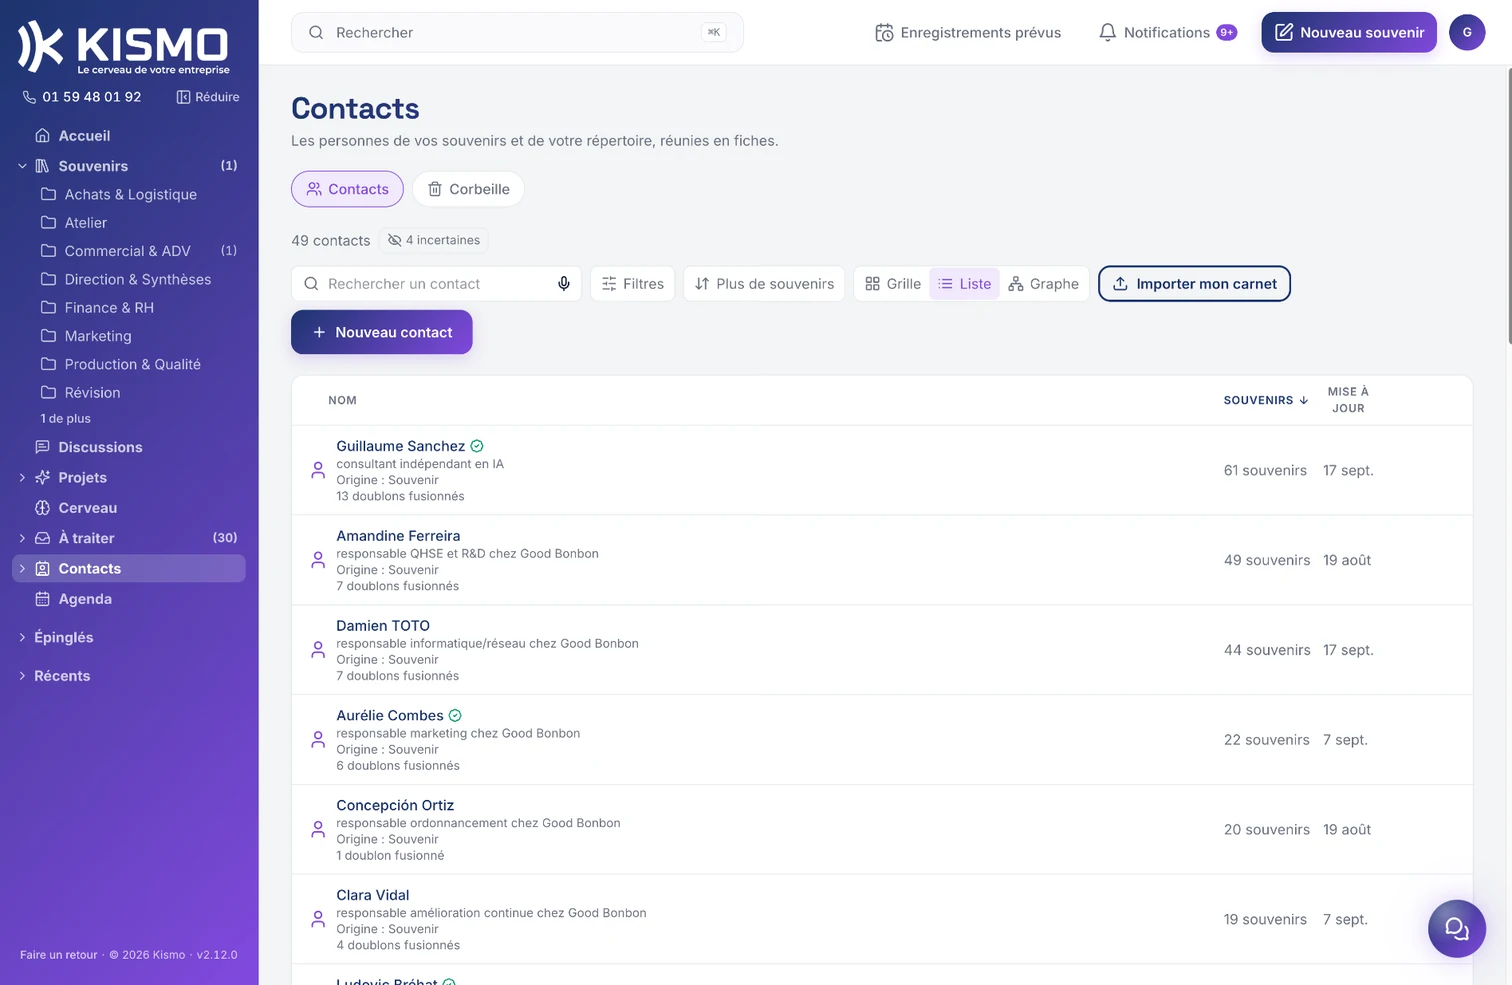
Task: Click the Rechercher un contact field
Action: [x=436, y=284]
